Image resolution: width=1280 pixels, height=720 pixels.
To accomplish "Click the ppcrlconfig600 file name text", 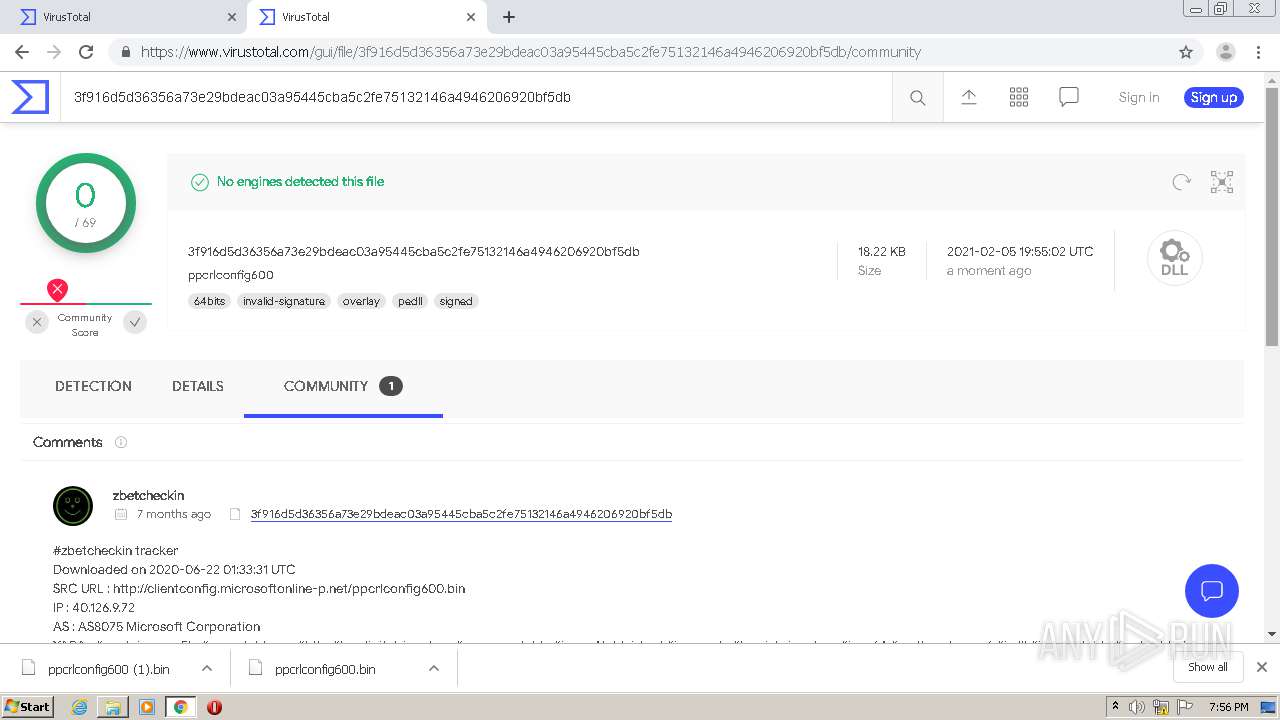I will [231, 275].
